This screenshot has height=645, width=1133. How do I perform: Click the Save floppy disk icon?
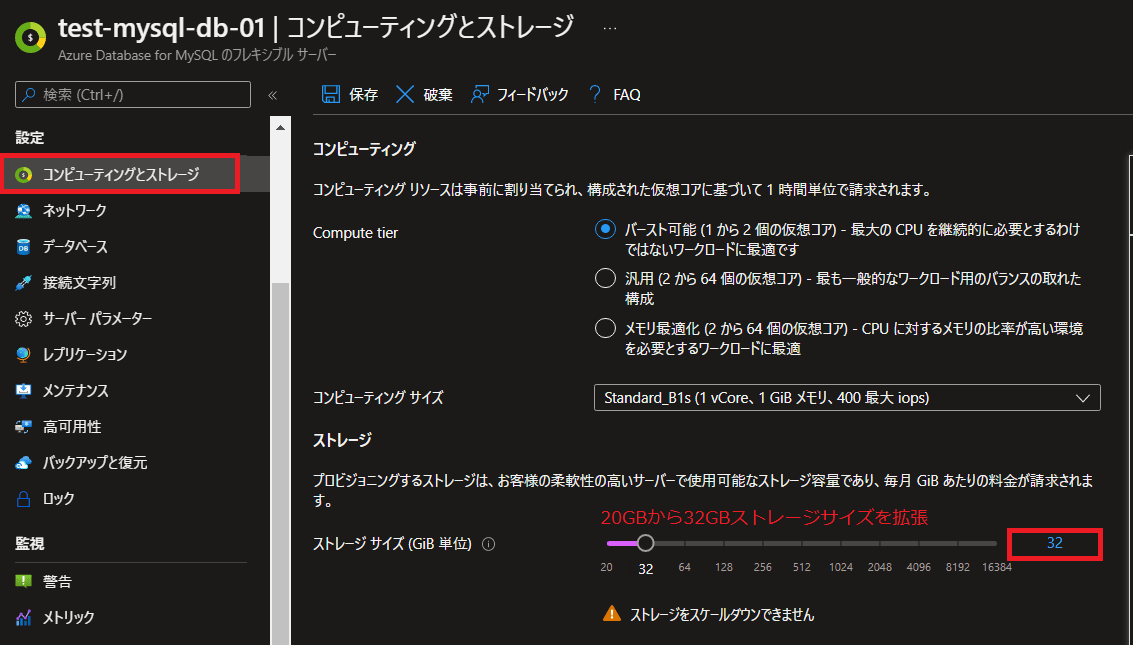tap(331, 95)
